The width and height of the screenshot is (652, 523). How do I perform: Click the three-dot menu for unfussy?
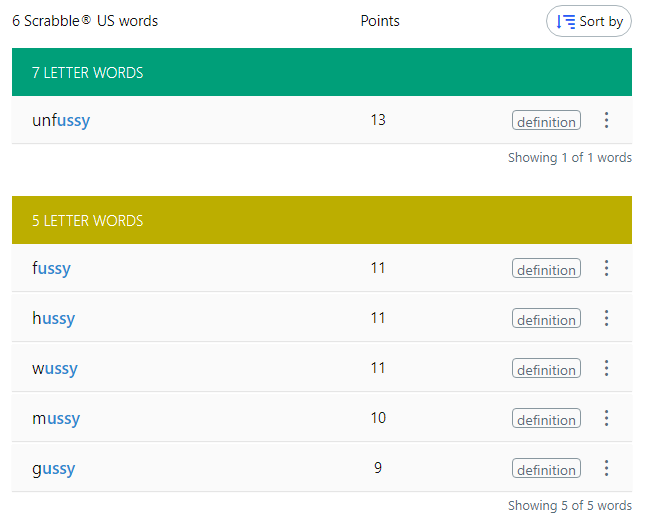click(x=606, y=120)
